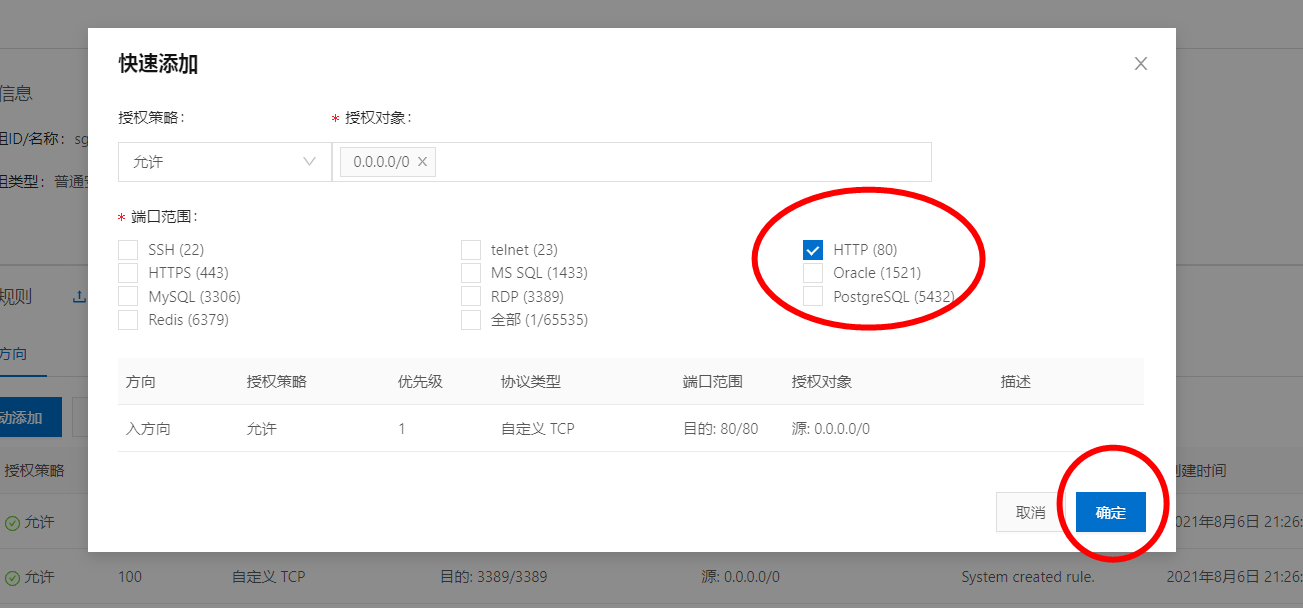Screen dimensions: 1303x608
Task: Check the MS SQL (1433) option
Action: (471, 273)
